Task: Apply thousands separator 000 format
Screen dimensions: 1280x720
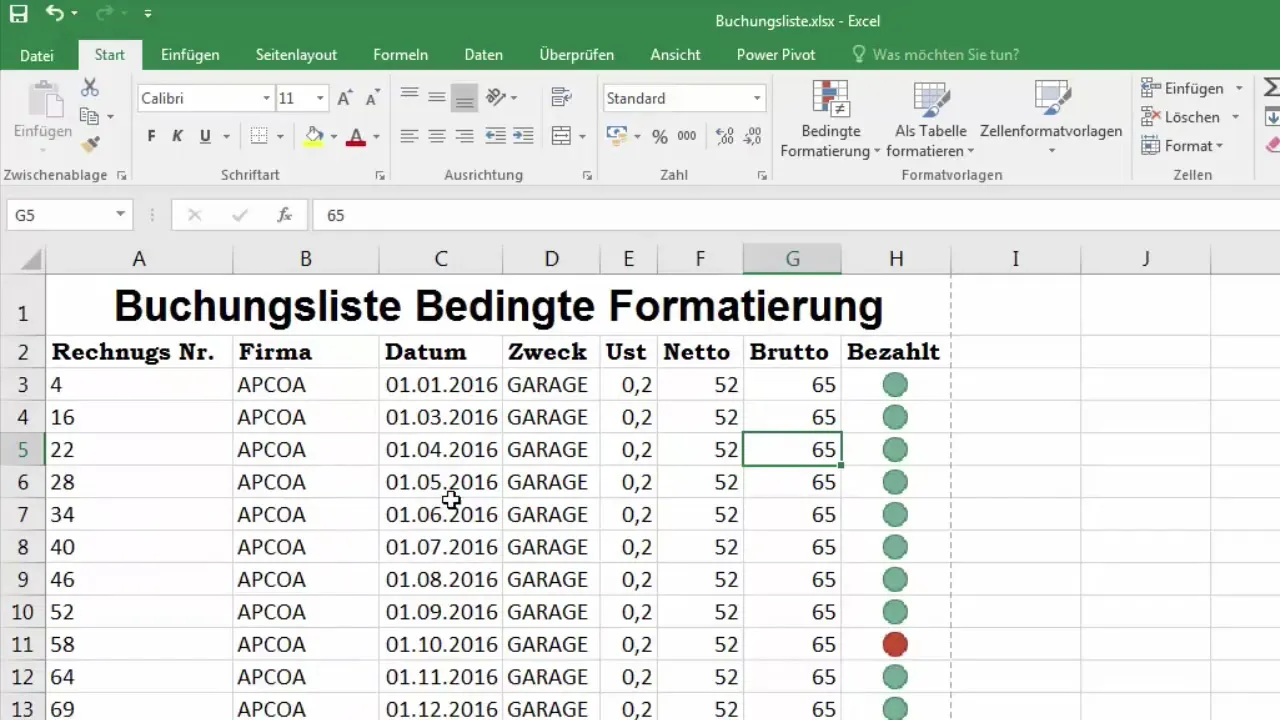Action: [x=687, y=136]
